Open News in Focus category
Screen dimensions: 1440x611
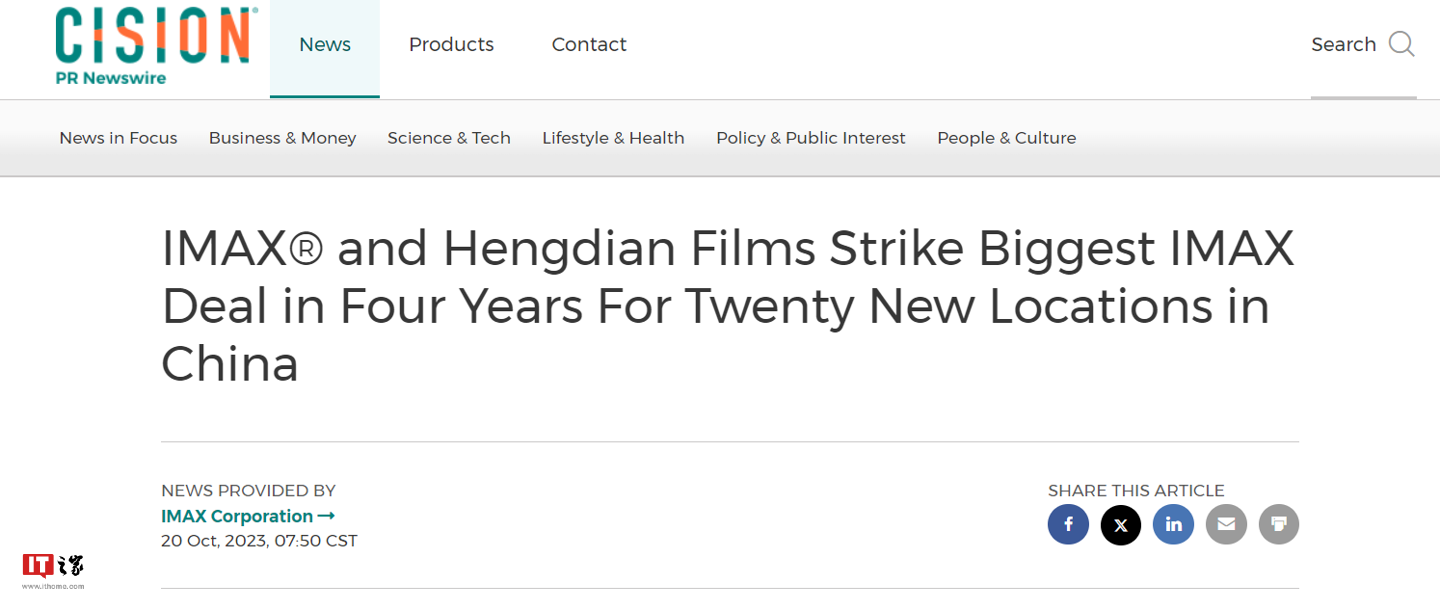pyautogui.click(x=118, y=138)
